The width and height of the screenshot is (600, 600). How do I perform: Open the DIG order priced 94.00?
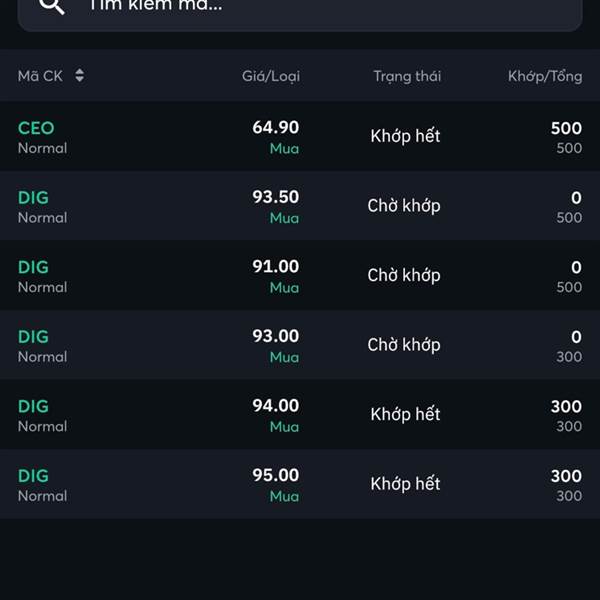pos(300,415)
